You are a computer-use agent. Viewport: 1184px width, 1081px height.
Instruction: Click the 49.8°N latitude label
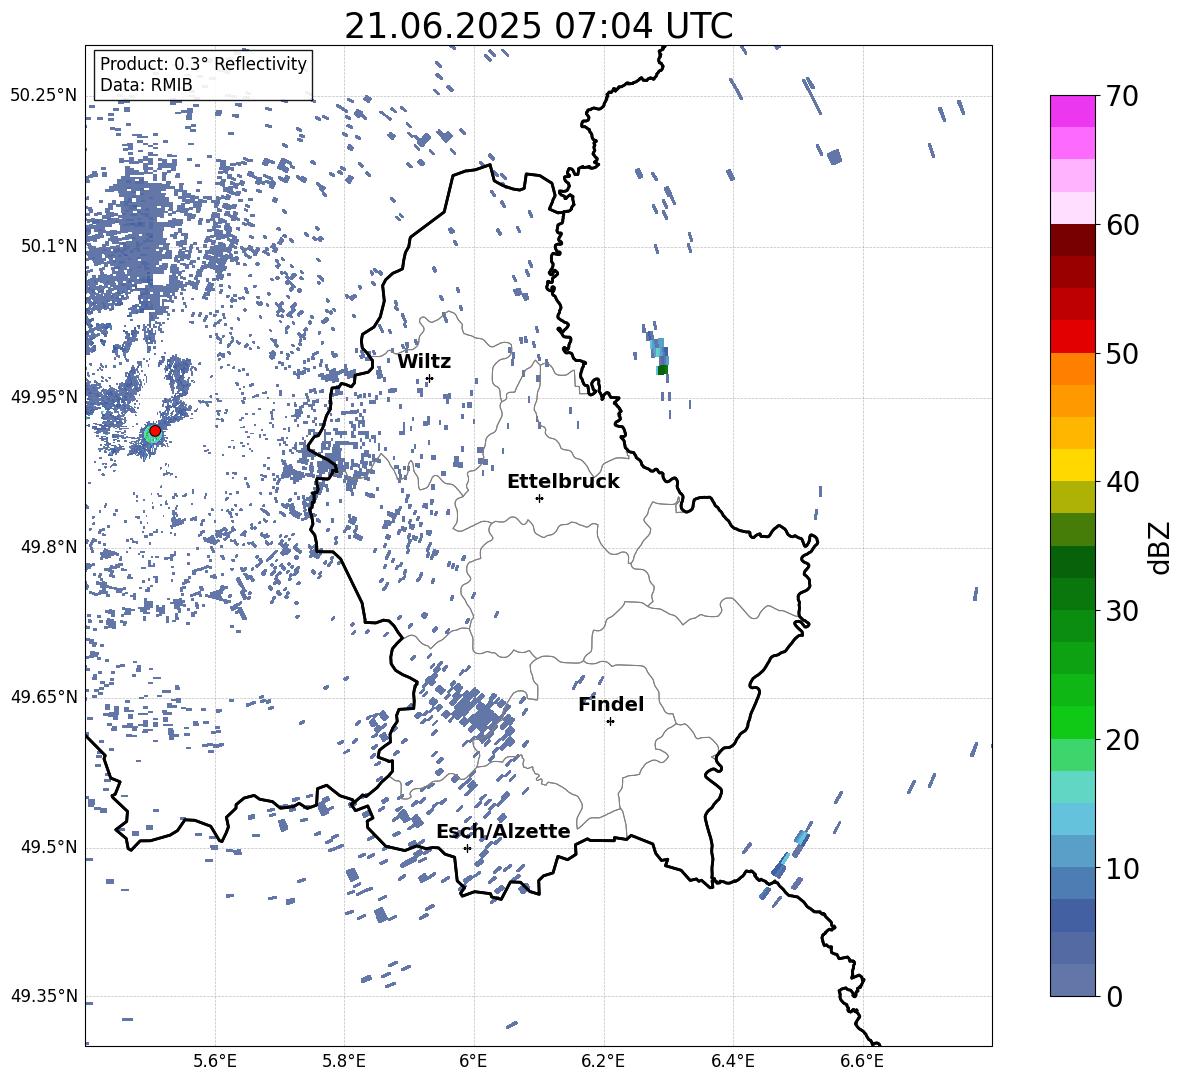49,547
